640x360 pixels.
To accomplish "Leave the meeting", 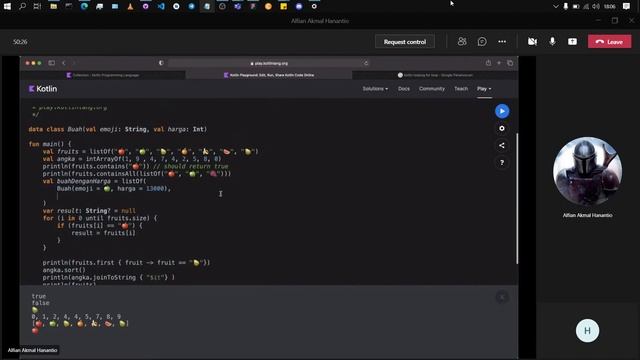I will point(609,42).
